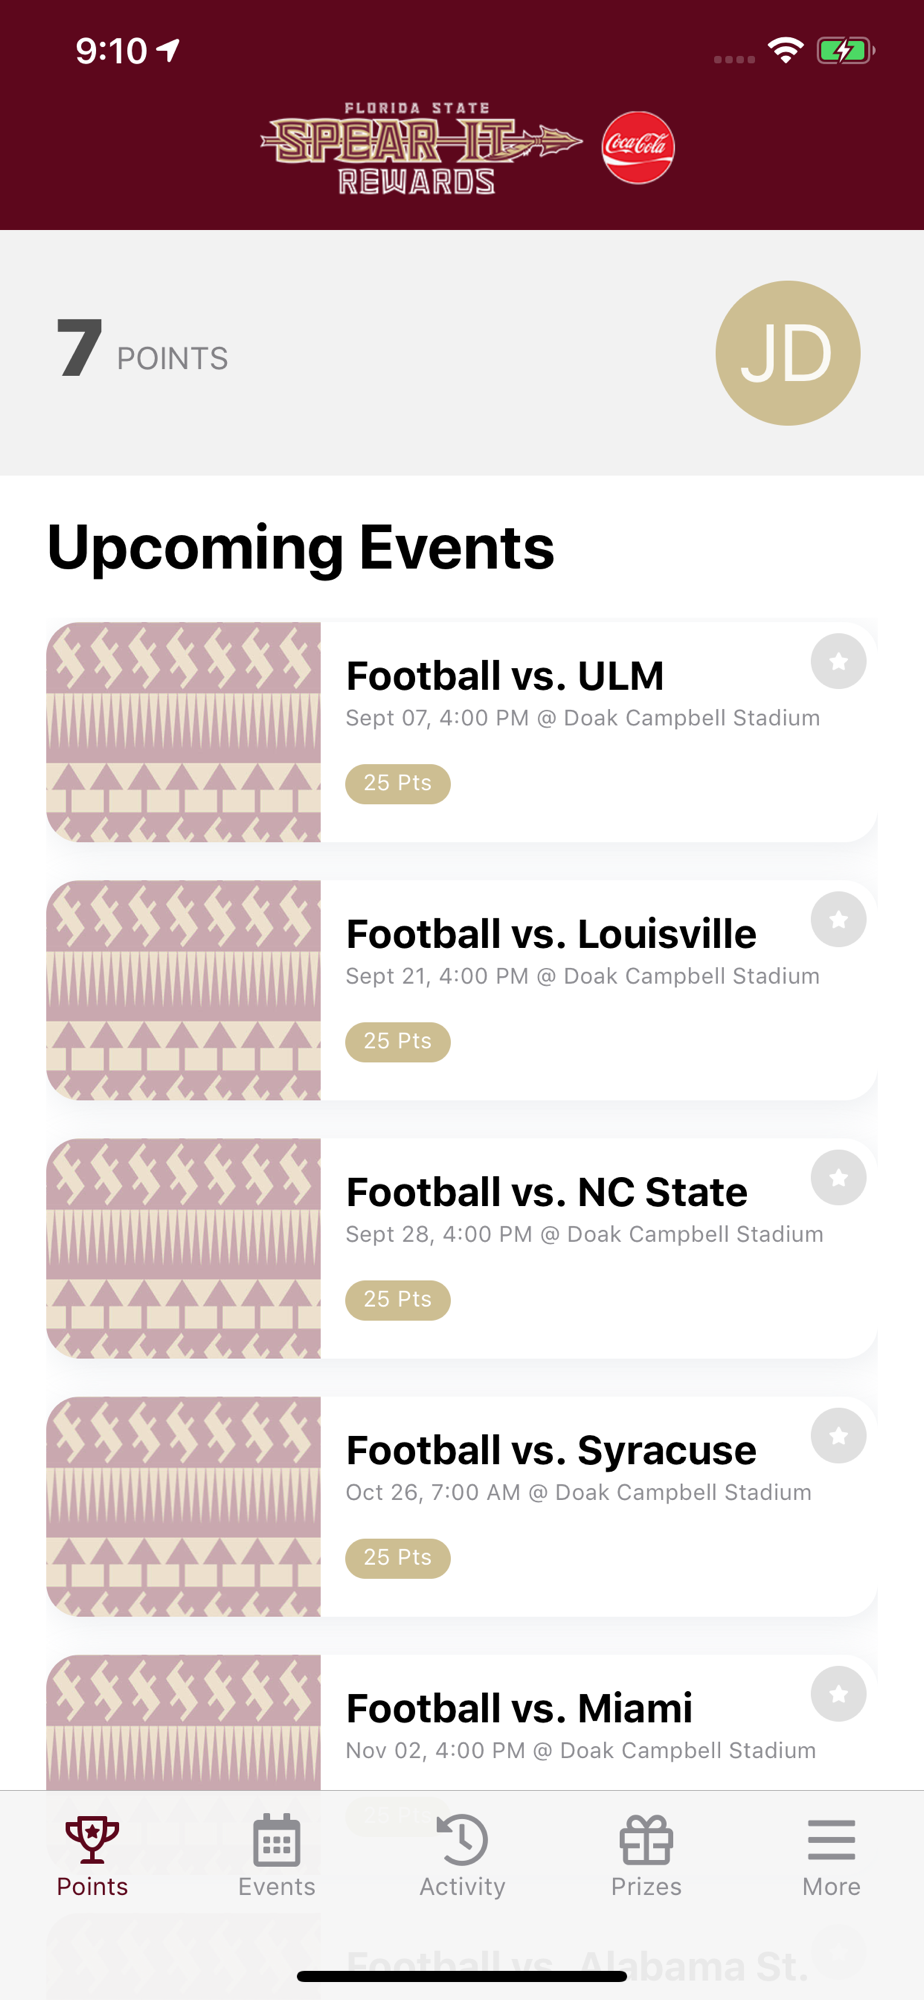Toggle favorite star for Football vs. Syracuse
This screenshot has height=2000, width=924.
point(838,1435)
